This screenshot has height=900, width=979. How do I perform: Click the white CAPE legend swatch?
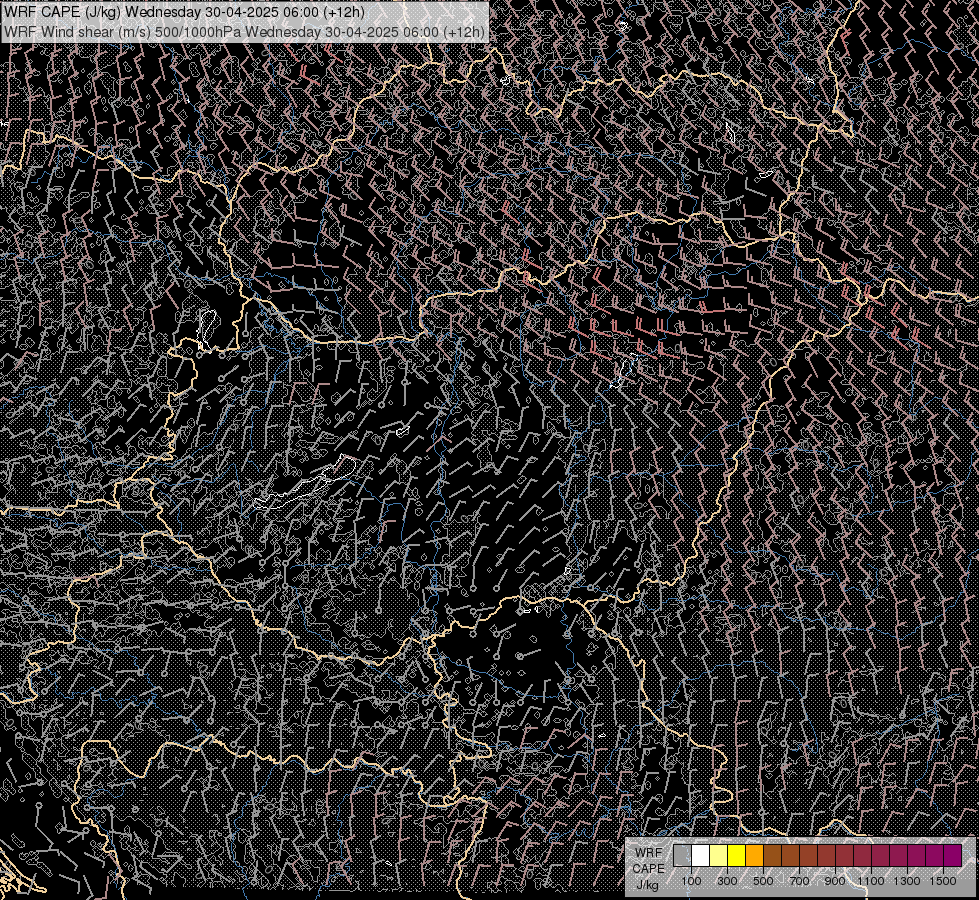coord(701,856)
